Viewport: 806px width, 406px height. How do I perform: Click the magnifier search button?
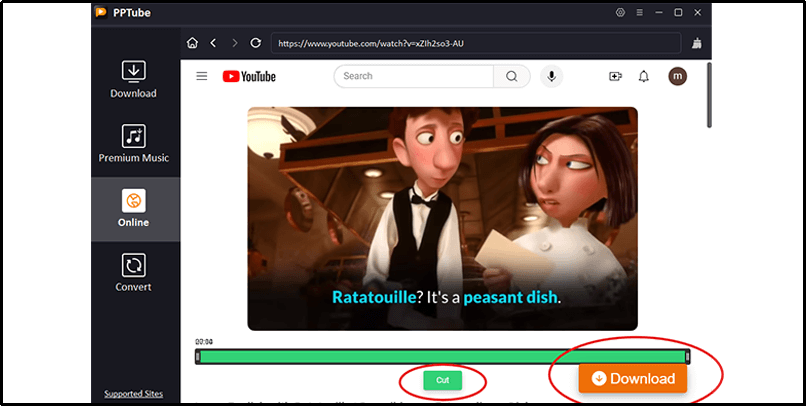(x=511, y=76)
